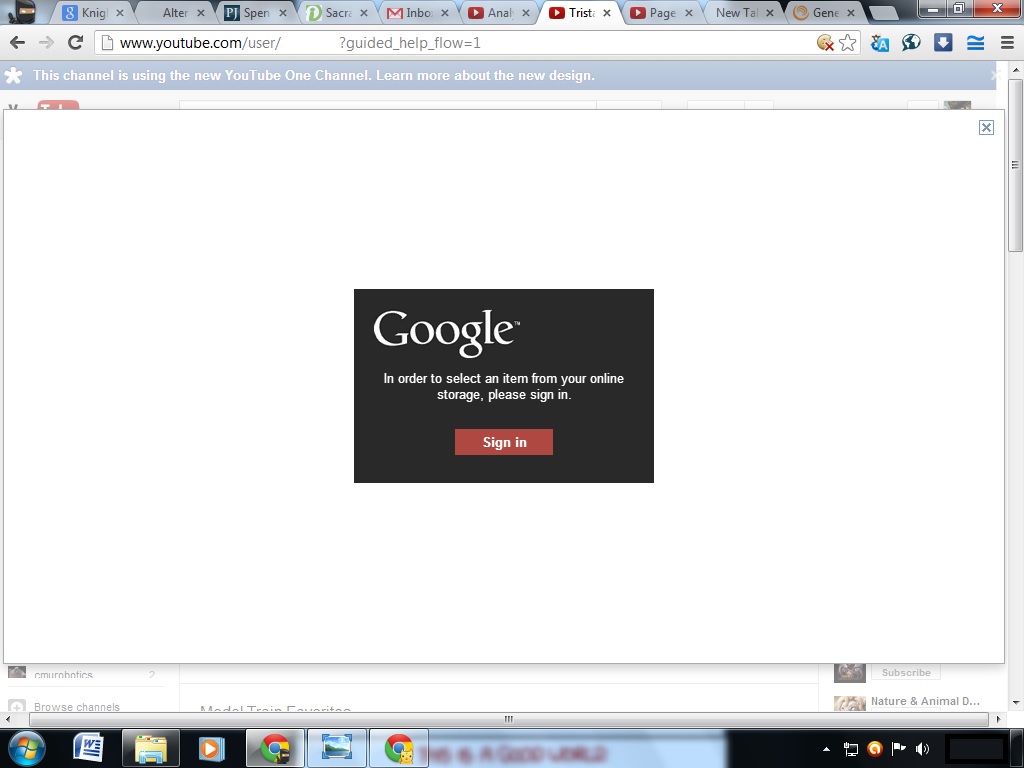1024x768 pixels.
Task: Go back to the previous page
Action: tap(17, 43)
